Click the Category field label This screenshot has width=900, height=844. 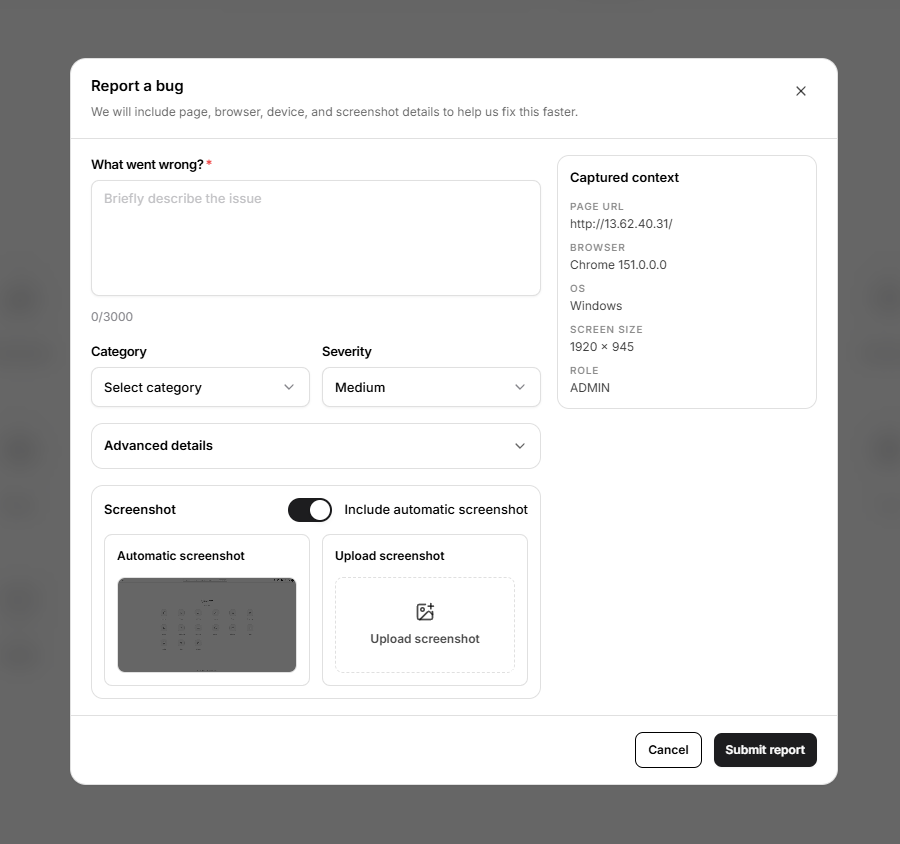pos(119,351)
